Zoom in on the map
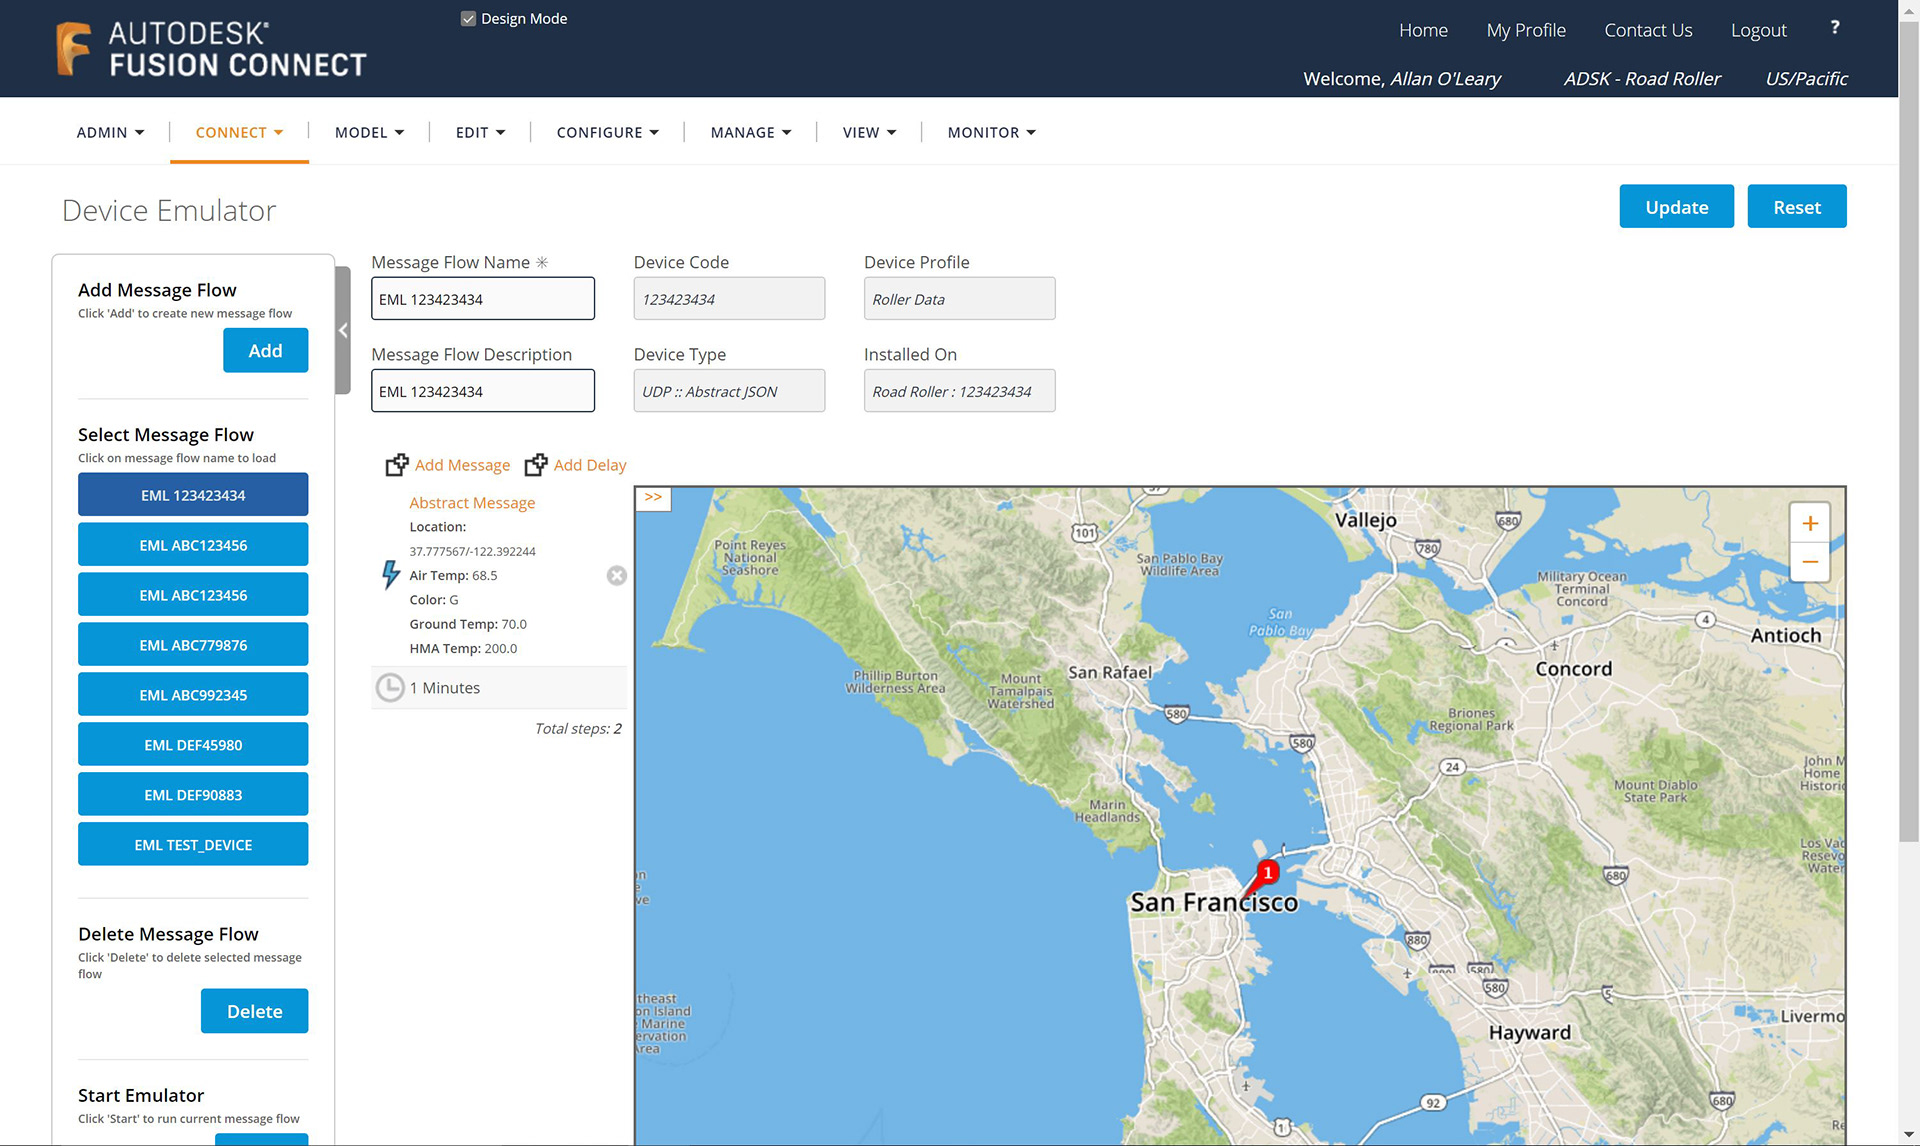This screenshot has width=1920, height=1146. click(x=1809, y=524)
